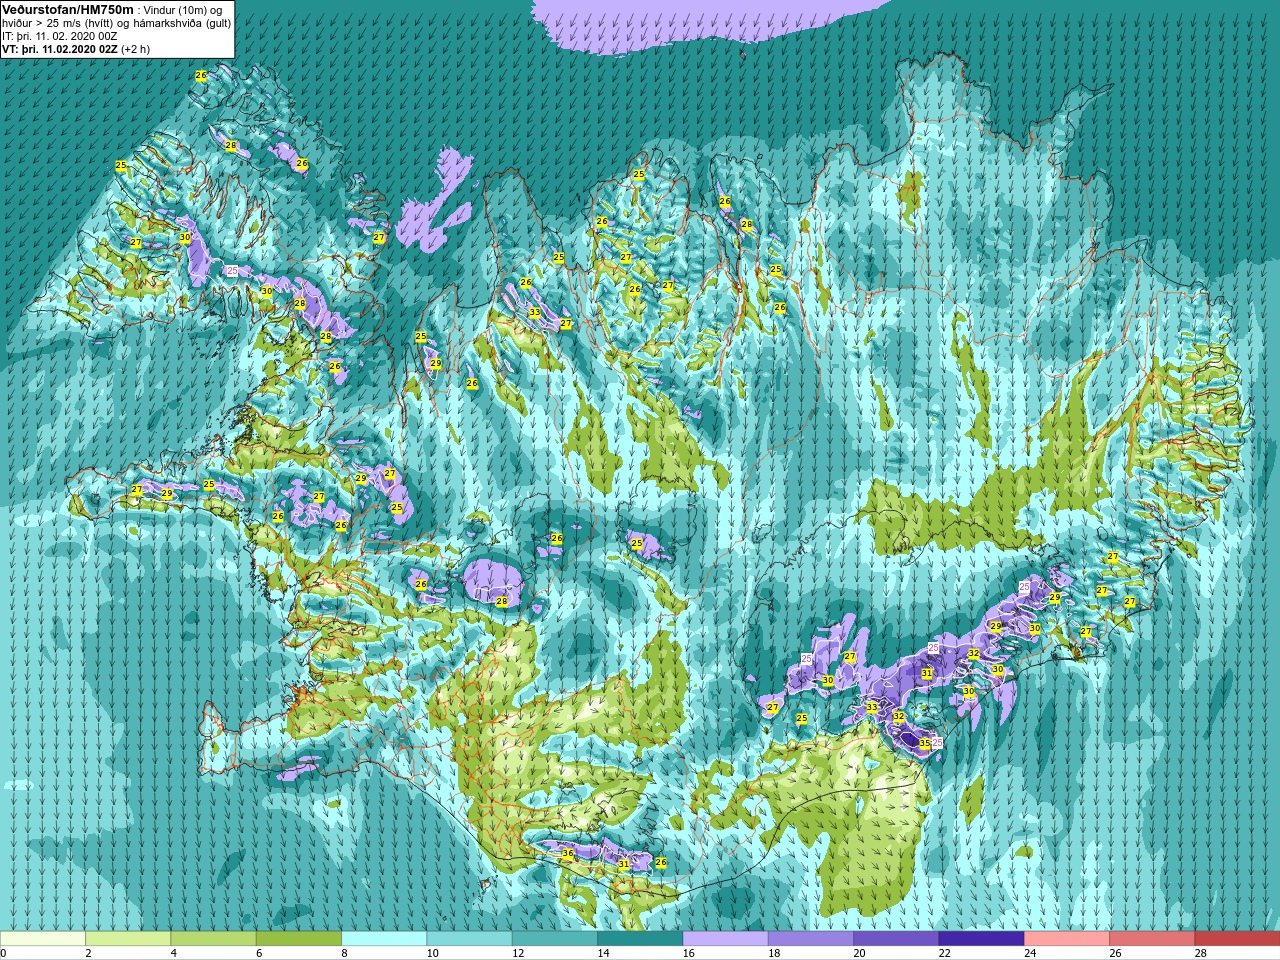Click the 18–20 m/s medium purple legend swatch
The height and width of the screenshot is (960, 1280).
pyautogui.click(x=811, y=939)
